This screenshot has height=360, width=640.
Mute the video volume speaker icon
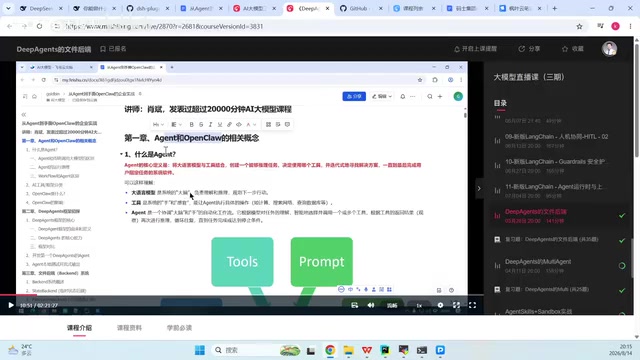(x=371, y=305)
